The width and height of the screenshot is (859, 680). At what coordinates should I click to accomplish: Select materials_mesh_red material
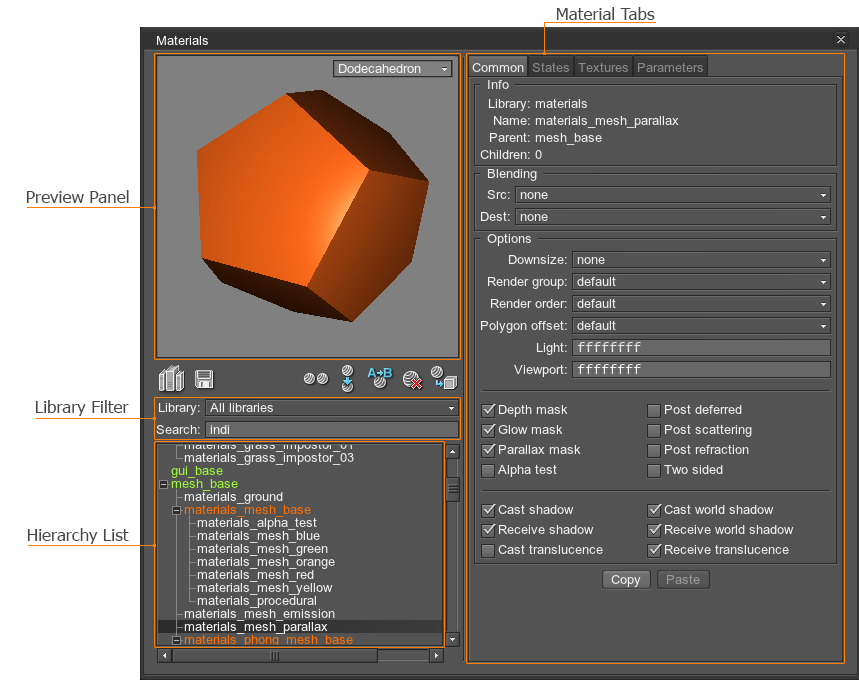(255, 575)
